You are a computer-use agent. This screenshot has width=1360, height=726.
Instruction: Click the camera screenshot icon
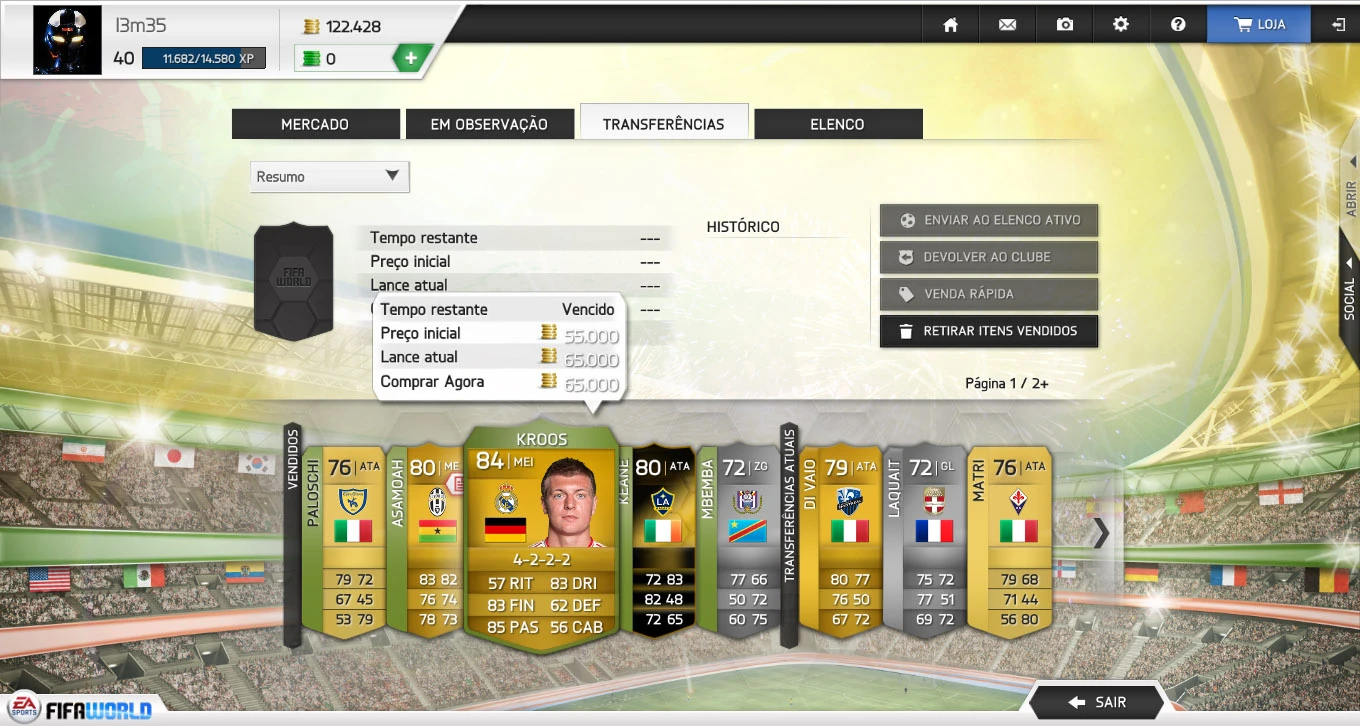click(x=1065, y=25)
